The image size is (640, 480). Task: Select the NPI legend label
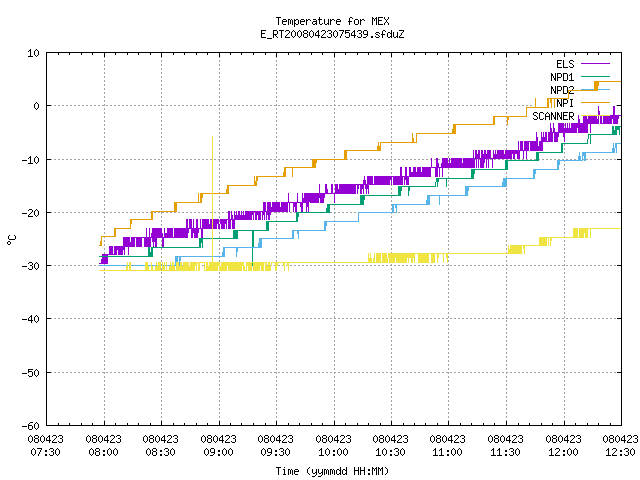(x=565, y=103)
